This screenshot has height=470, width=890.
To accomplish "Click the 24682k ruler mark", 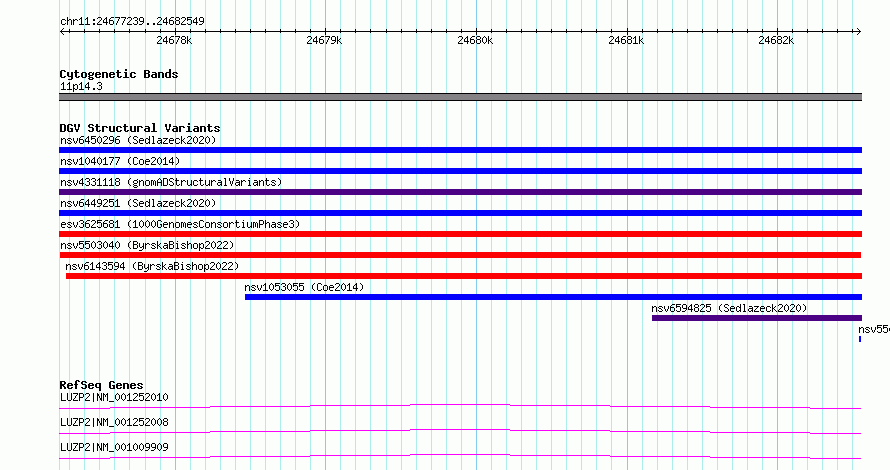I will (776, 40).
